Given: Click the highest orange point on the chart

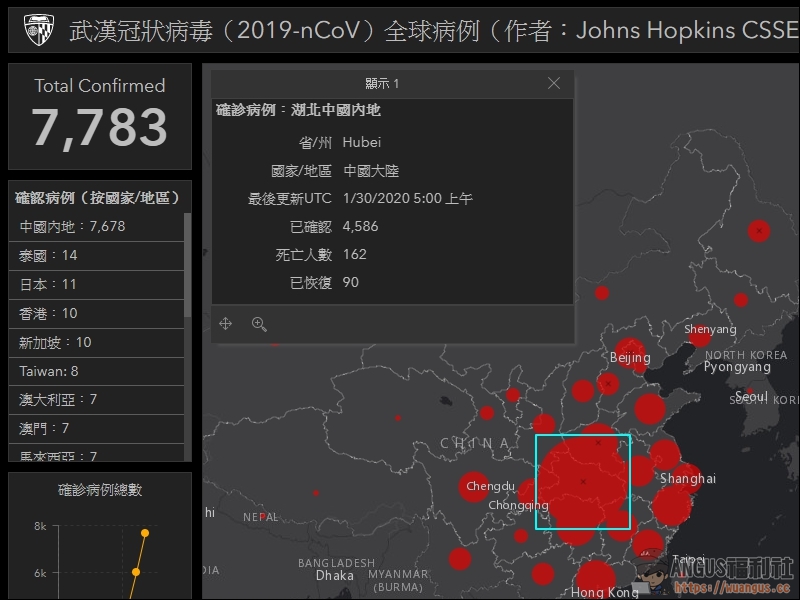Looking at the screenshot, I should (145, 533).
